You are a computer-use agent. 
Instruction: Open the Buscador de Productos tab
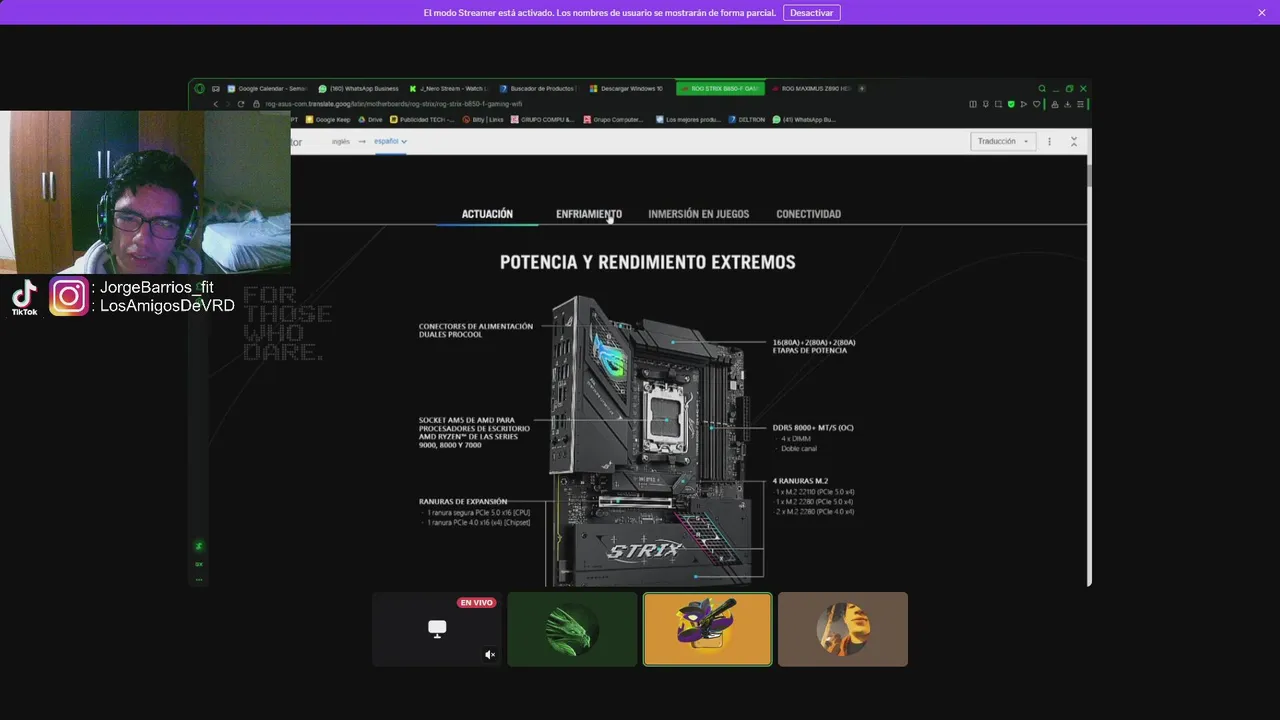coord(540,88)
